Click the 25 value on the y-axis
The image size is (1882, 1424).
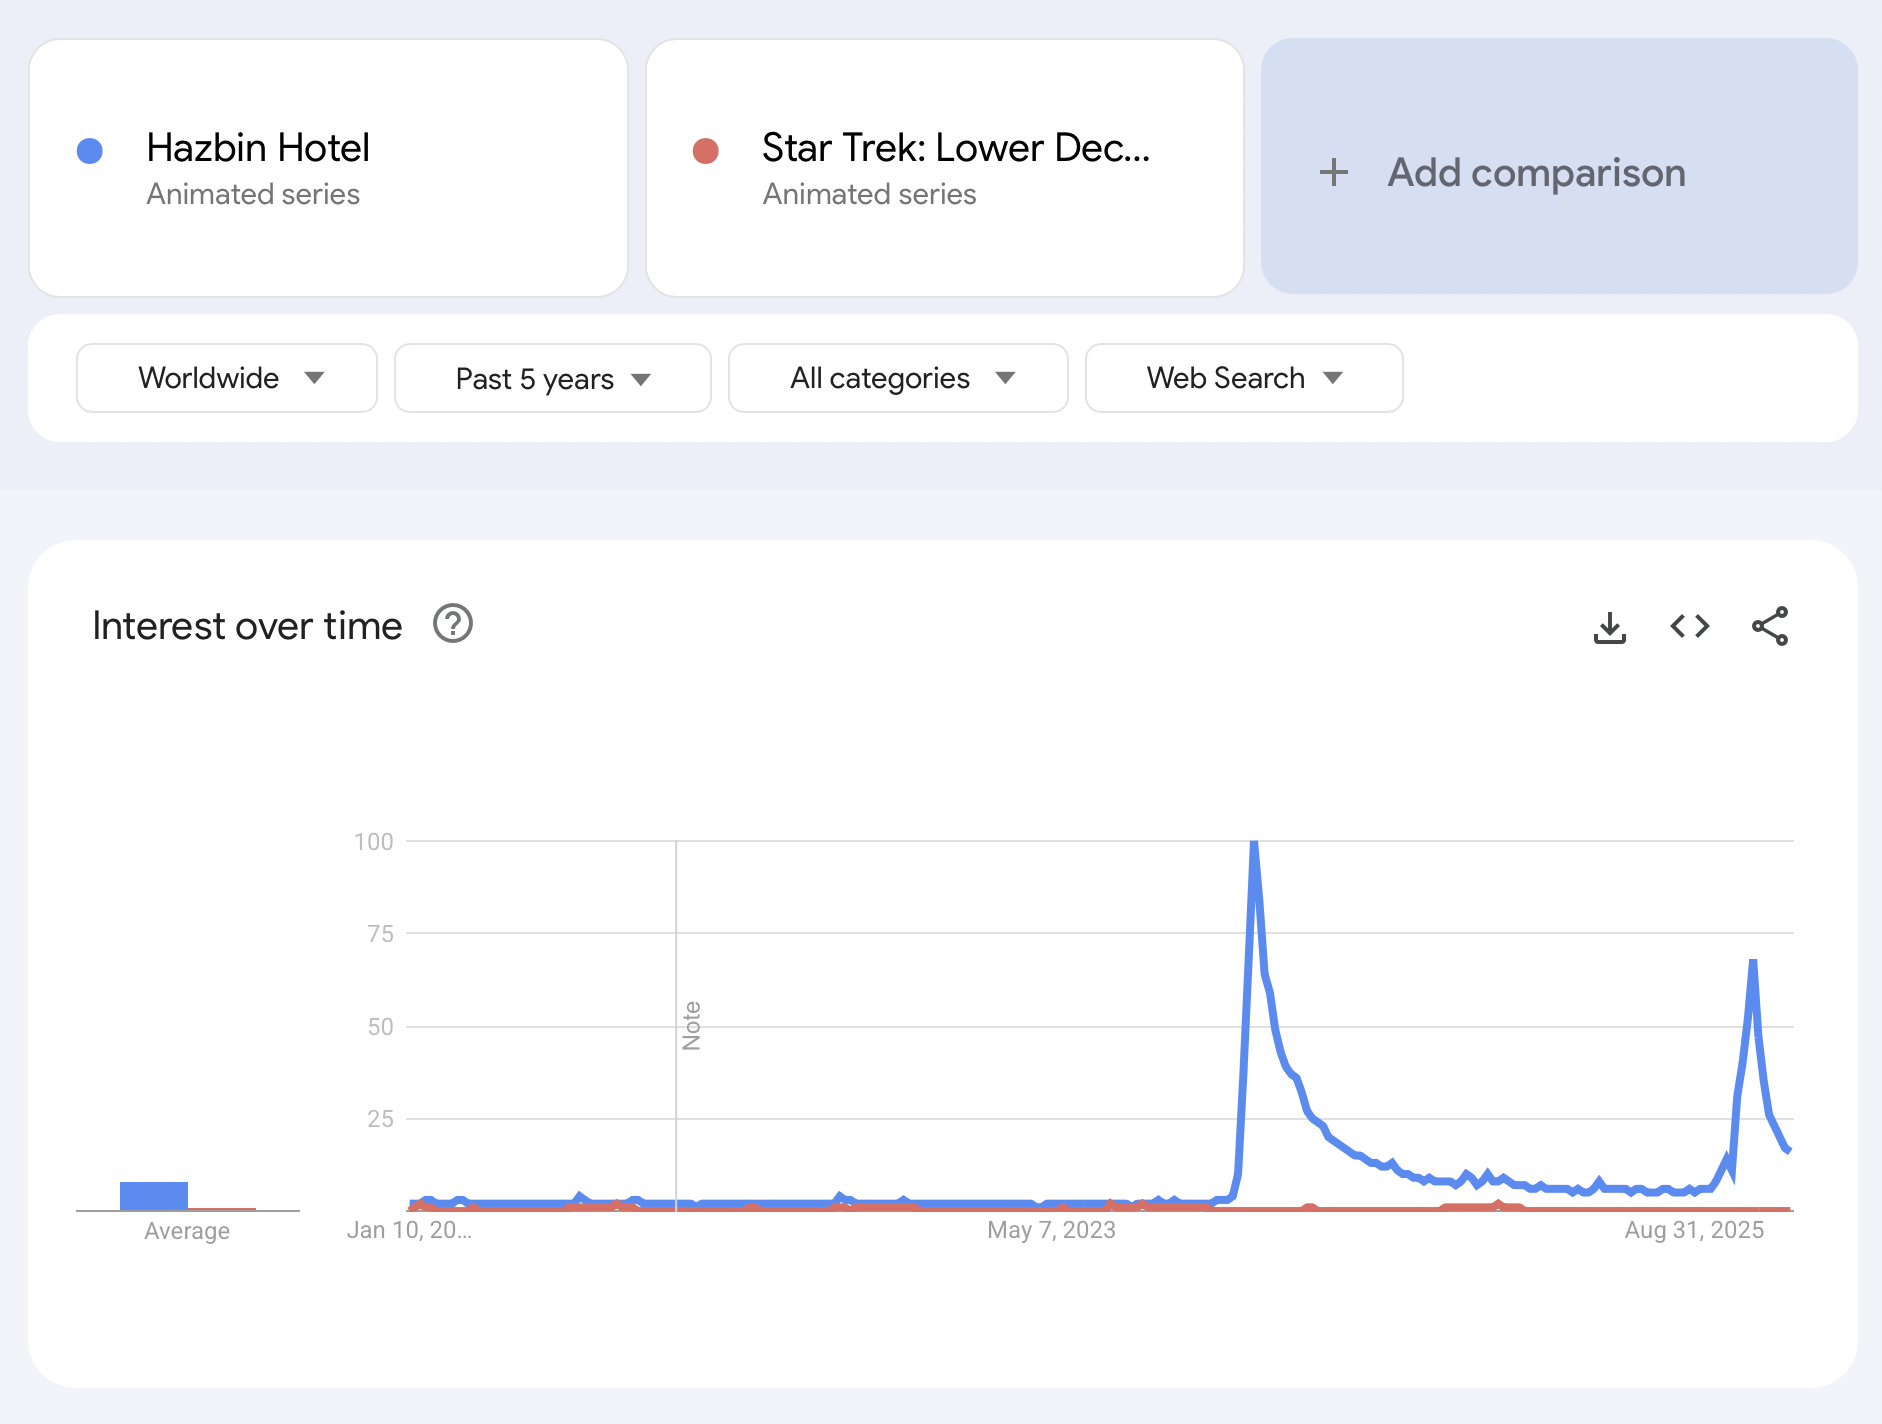pos(381,1119)
